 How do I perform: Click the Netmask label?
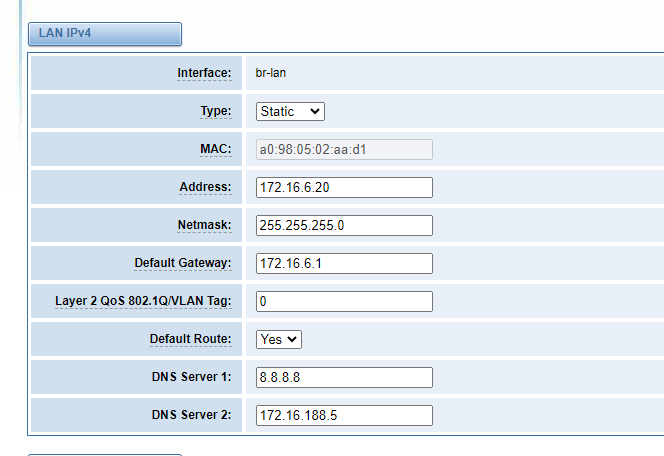pos(205,225)
